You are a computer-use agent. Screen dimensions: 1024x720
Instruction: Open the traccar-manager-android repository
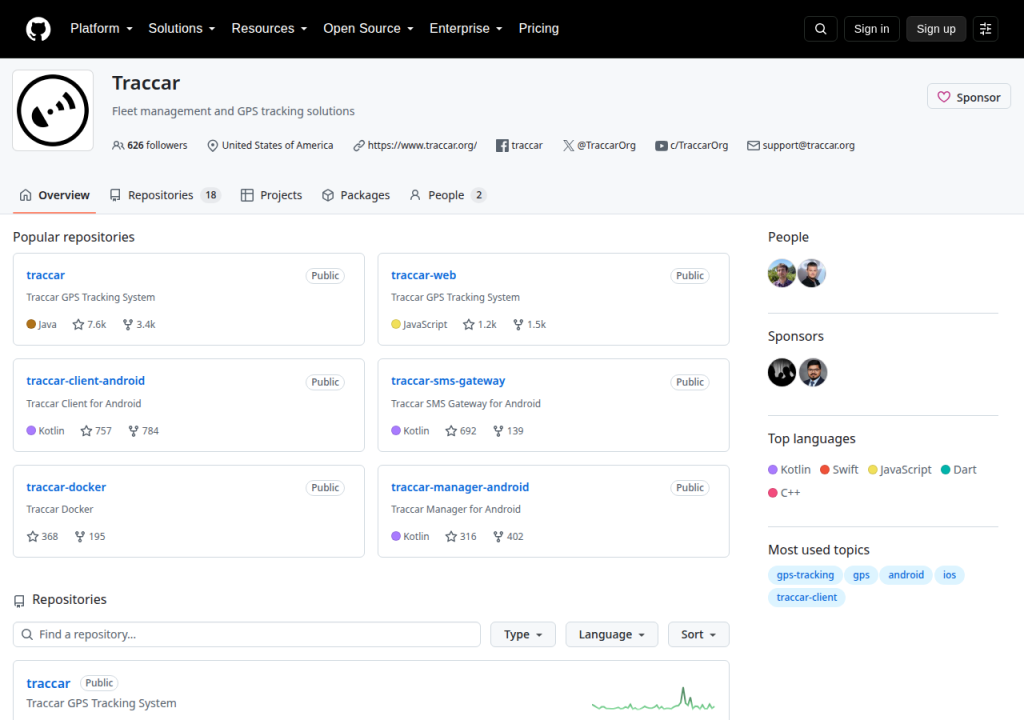pyautogui.click(x=460, y=487)
